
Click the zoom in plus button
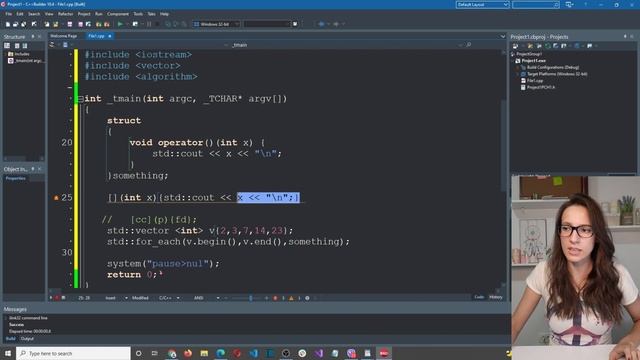click(267, 298)
